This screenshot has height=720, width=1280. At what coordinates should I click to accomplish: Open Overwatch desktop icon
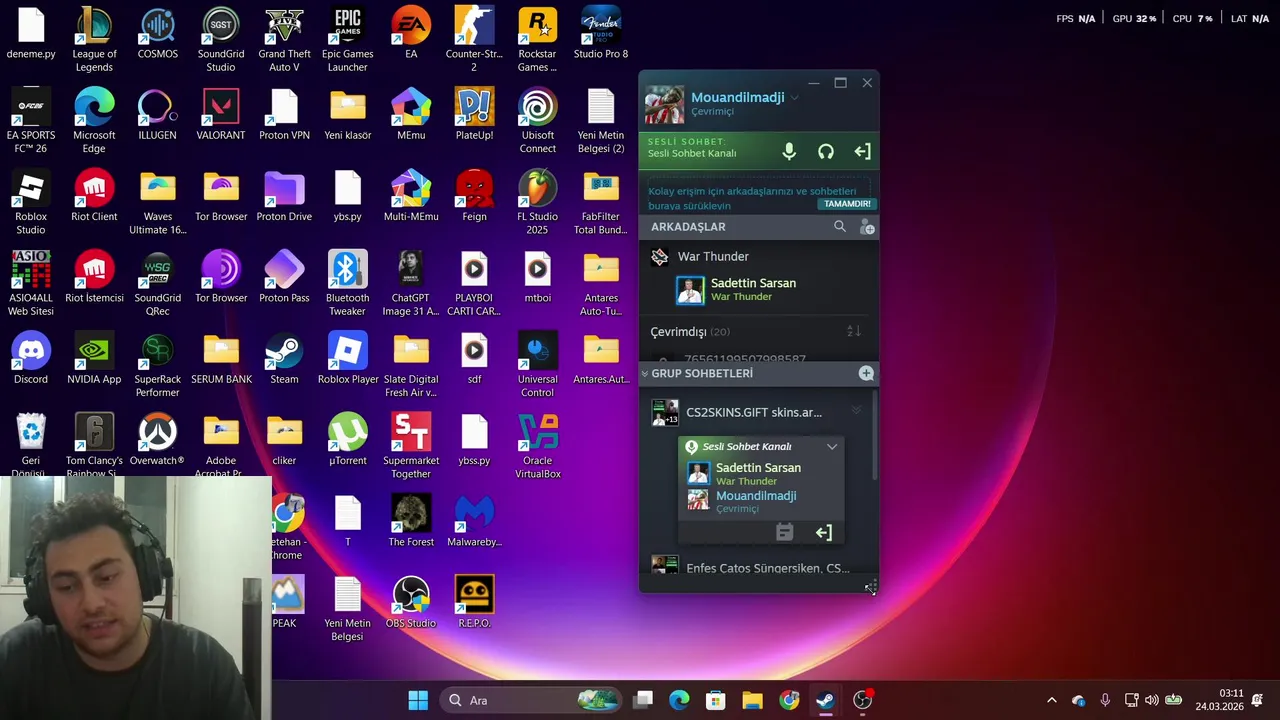click(157, 441)
